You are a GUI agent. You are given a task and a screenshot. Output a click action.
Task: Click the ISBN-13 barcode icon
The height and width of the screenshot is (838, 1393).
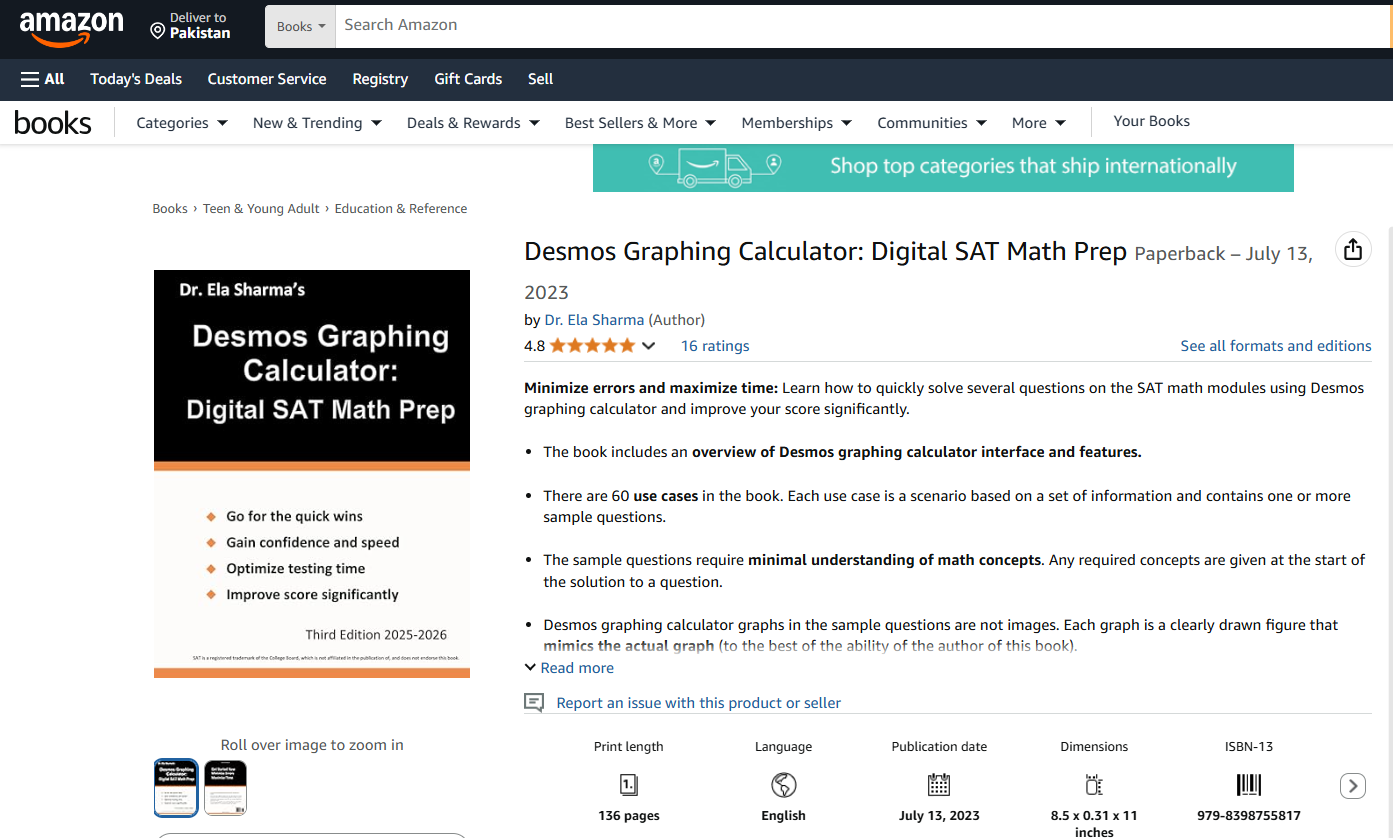click(1249, 784)
